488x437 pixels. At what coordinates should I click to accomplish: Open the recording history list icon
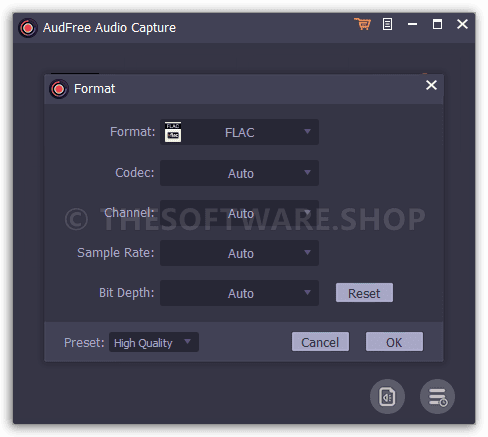pos(437,397)
